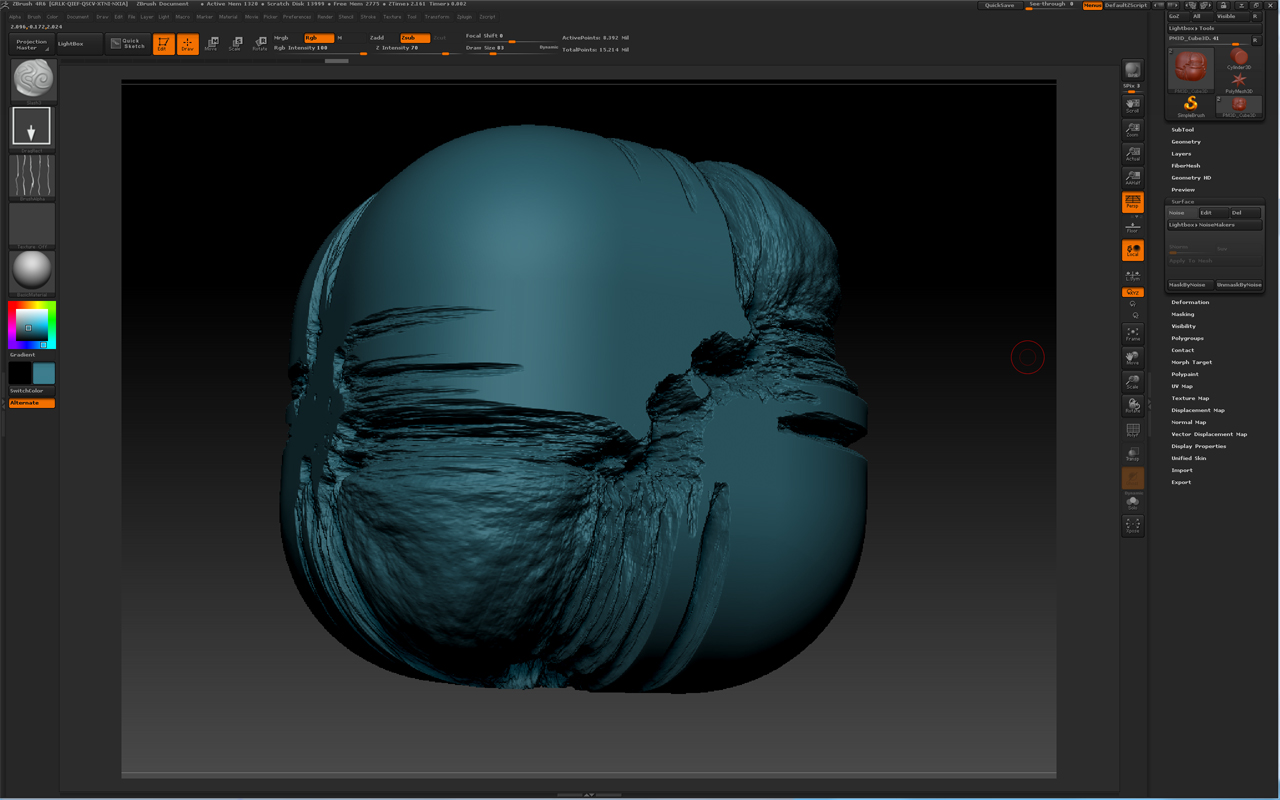Image resolution: width=1280 pixels, height=800 pixels.
Task: Click the Xpose icon
Action: coord(1132,524)
